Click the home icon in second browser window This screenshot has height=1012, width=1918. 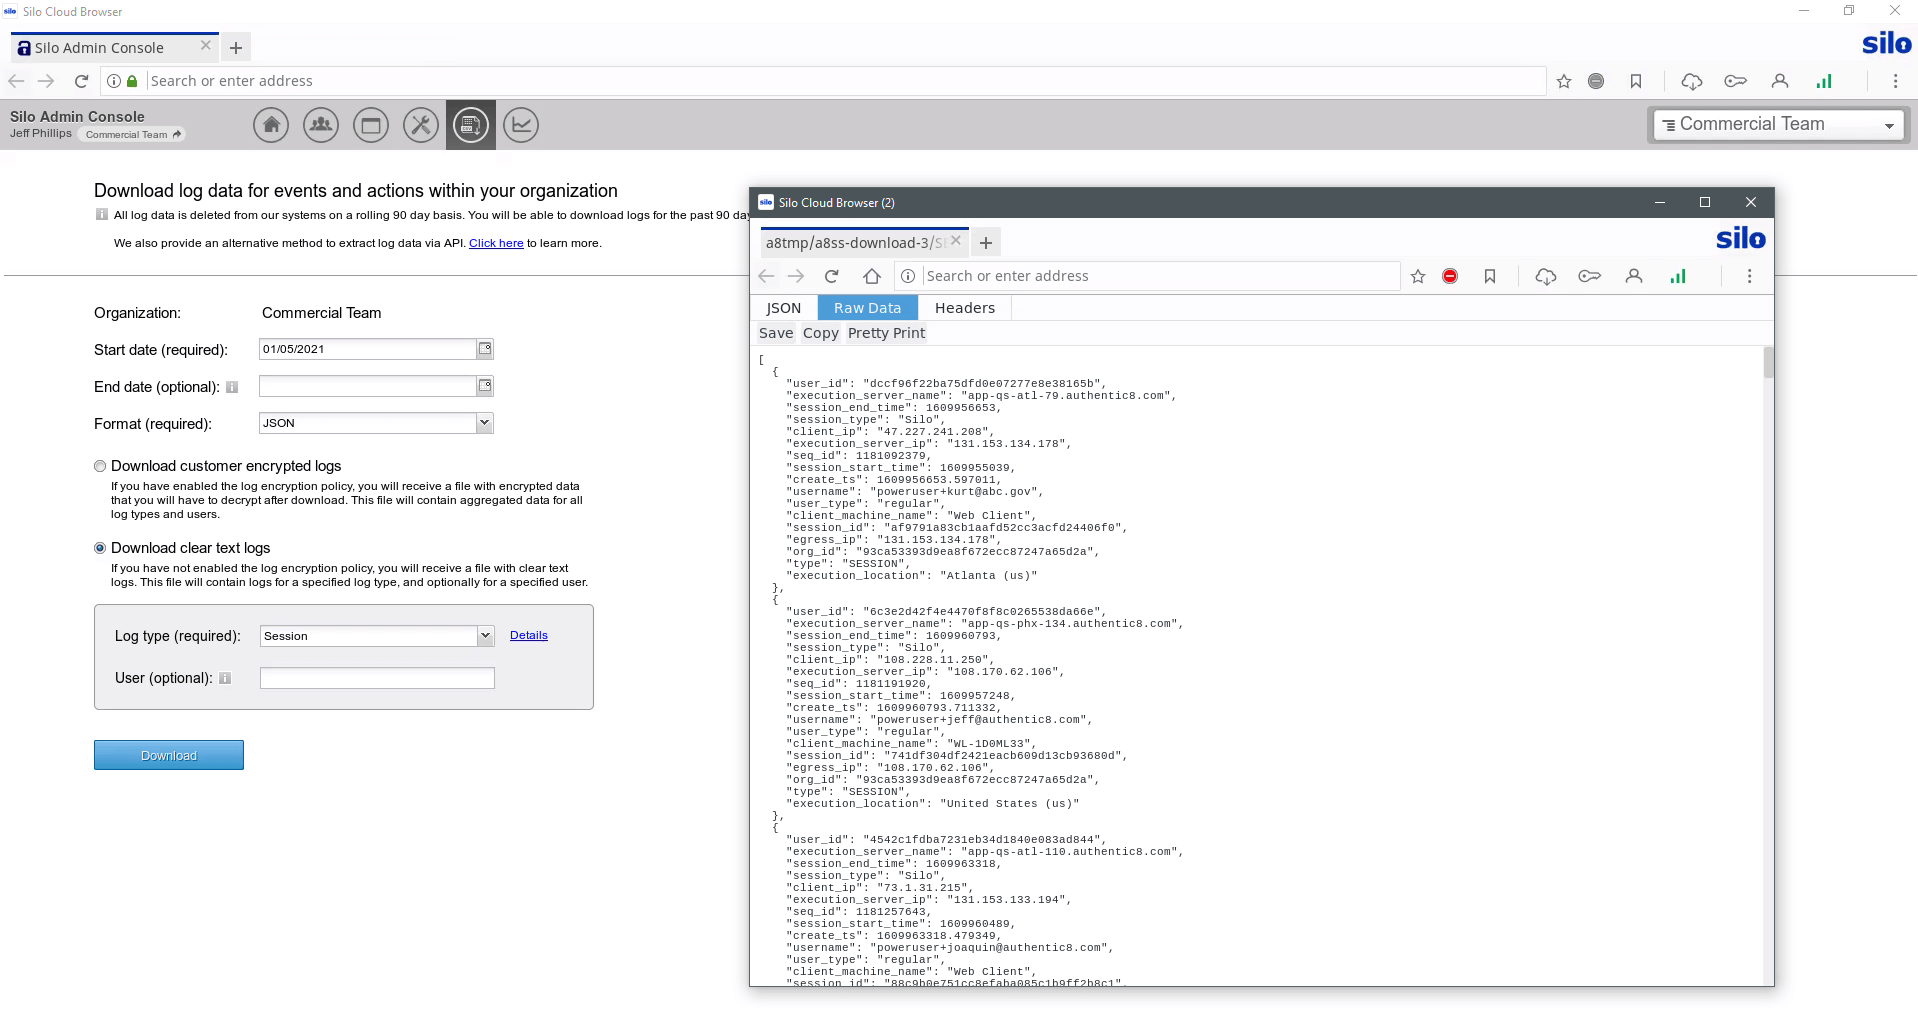tap(872, 276)
